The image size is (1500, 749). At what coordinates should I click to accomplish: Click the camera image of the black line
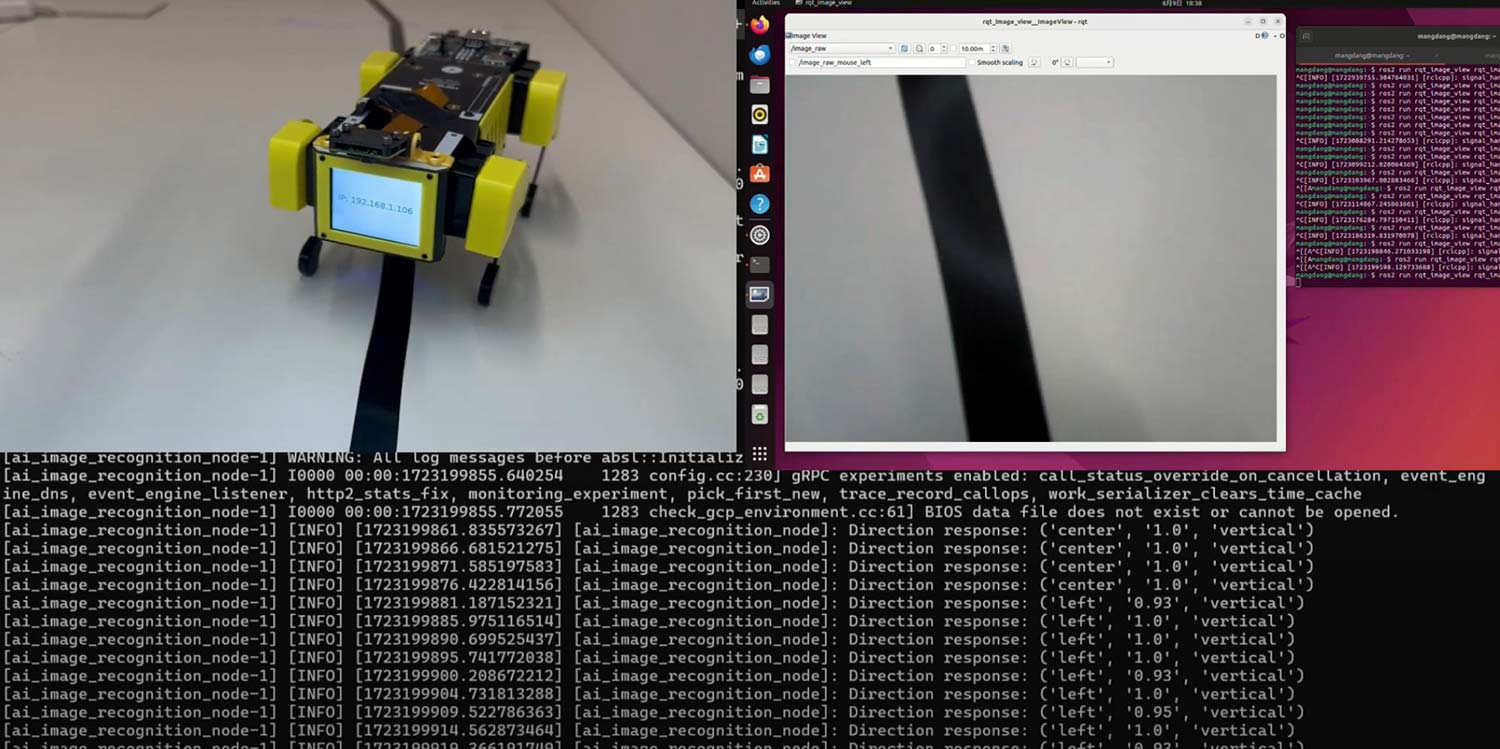pyautogui.click(x=1030, y=257)
